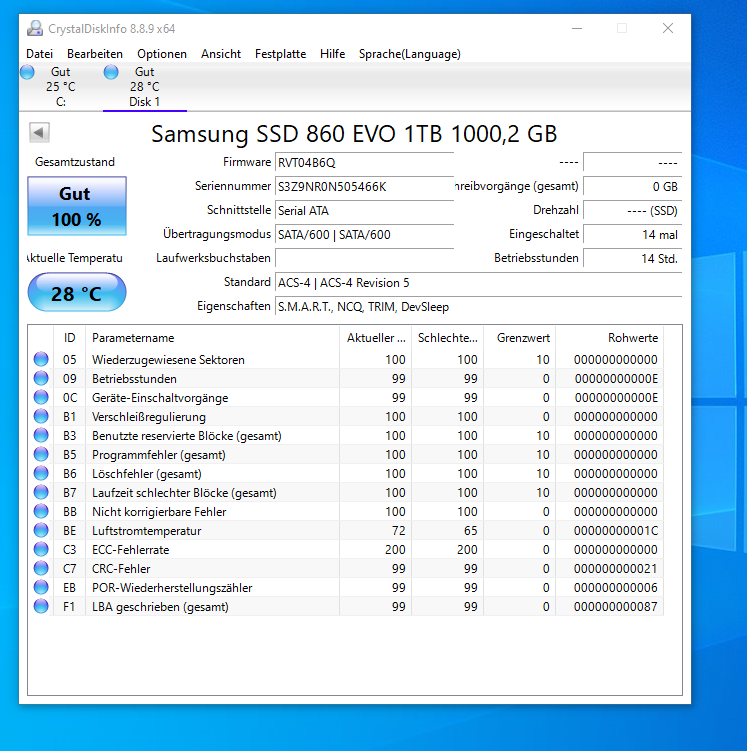Click raw value 00000000001C
This screenshot has width=747, height=751.
pyautogui.click(x=616, y=531)
